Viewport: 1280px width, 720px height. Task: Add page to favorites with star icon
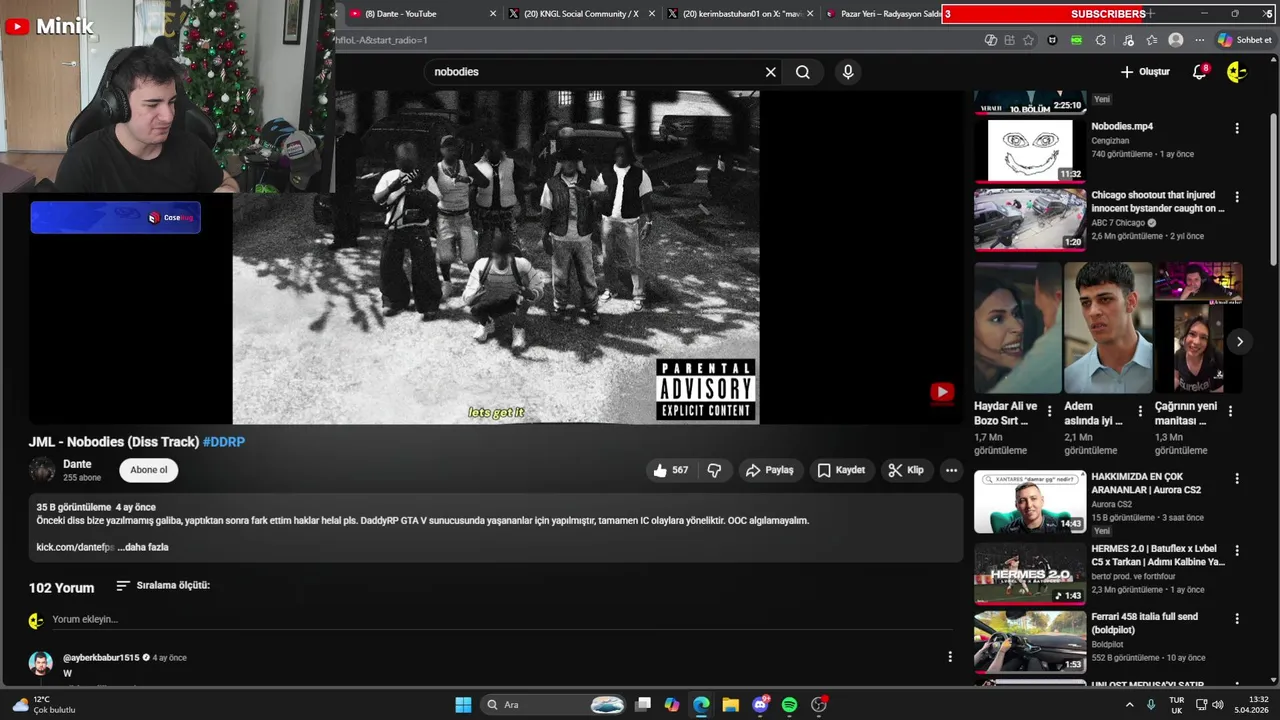1029,40
